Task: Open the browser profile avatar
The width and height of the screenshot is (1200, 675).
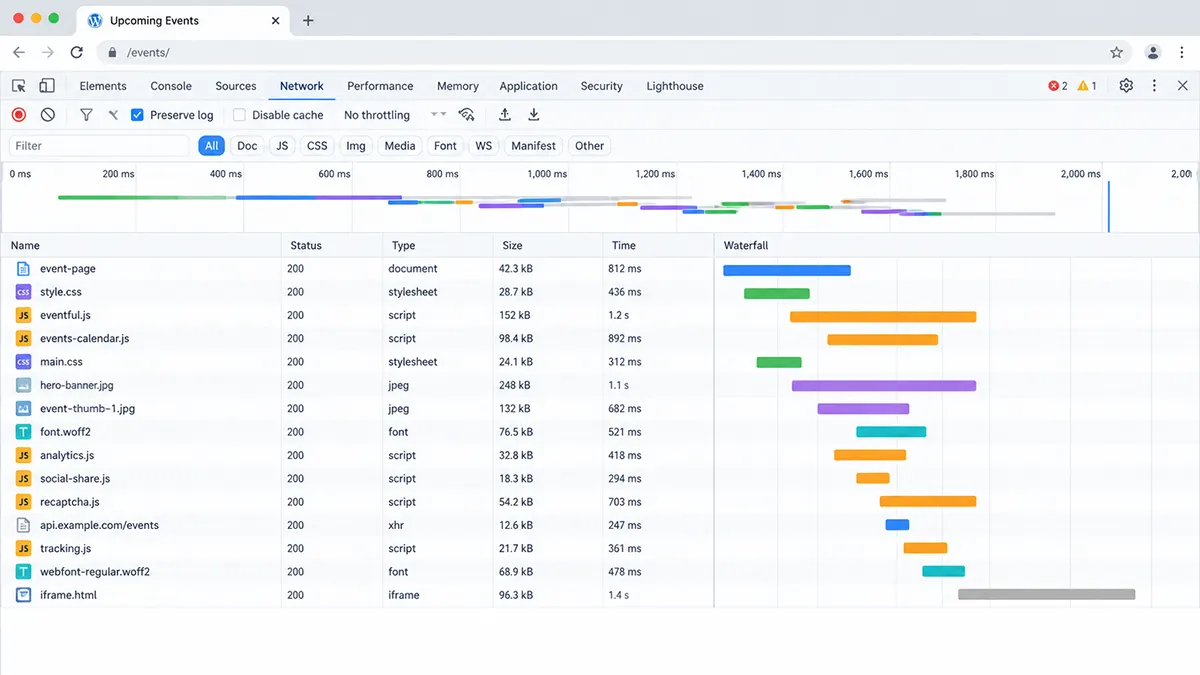Action: pyautogui.click(x=1153, y=52)
